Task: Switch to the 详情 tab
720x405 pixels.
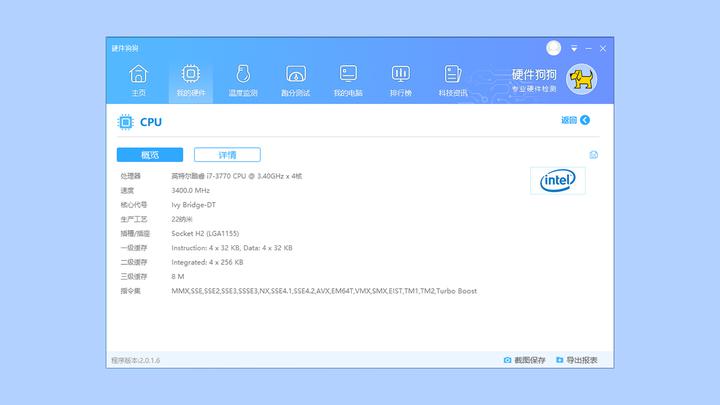Action: (x=227, y=155)
